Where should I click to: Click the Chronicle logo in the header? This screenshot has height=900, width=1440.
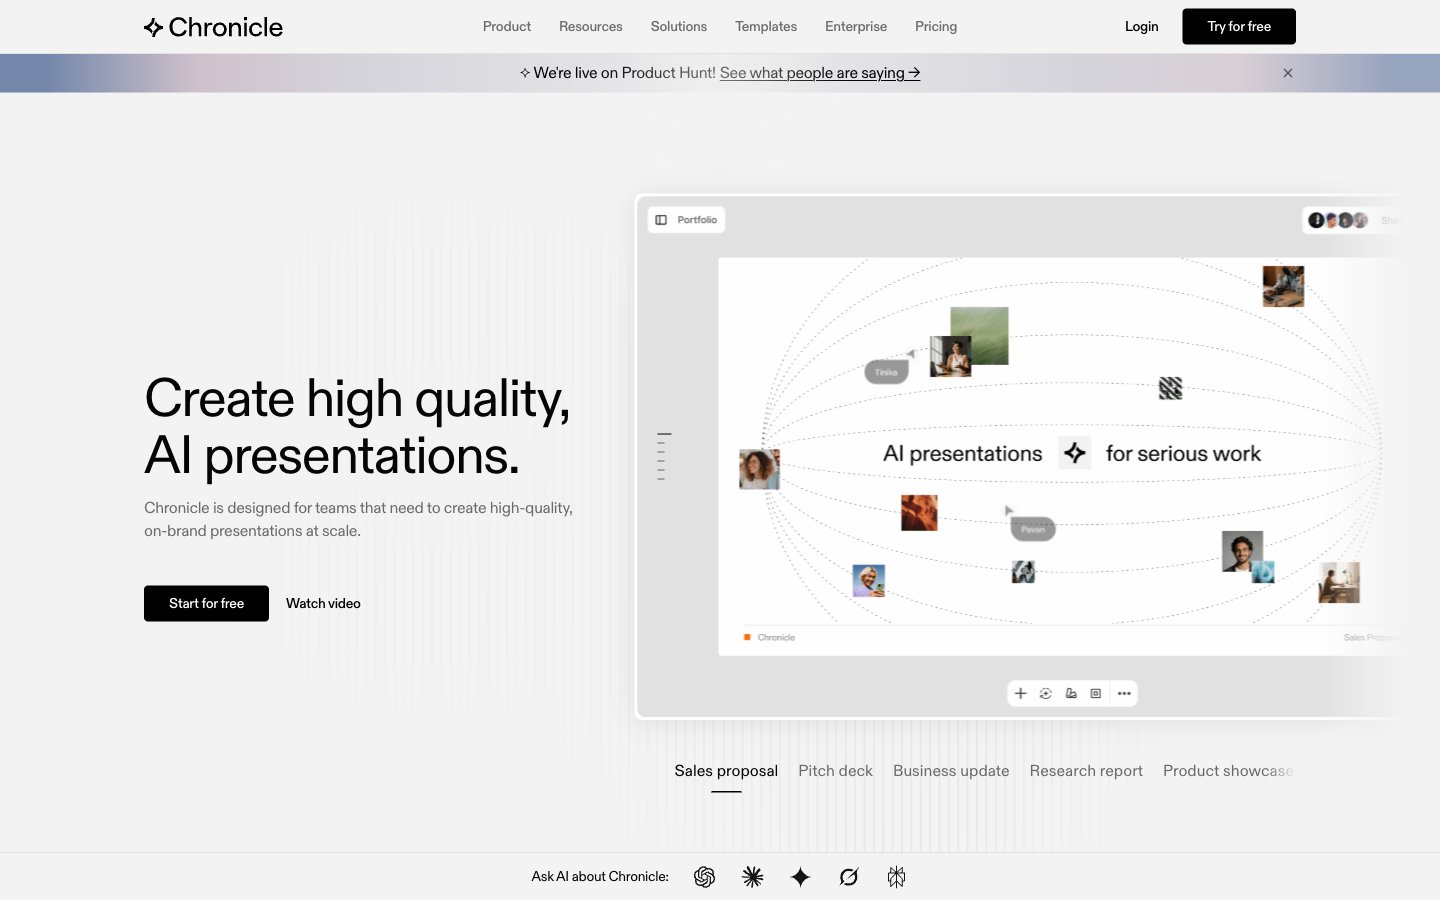(213, 27)
